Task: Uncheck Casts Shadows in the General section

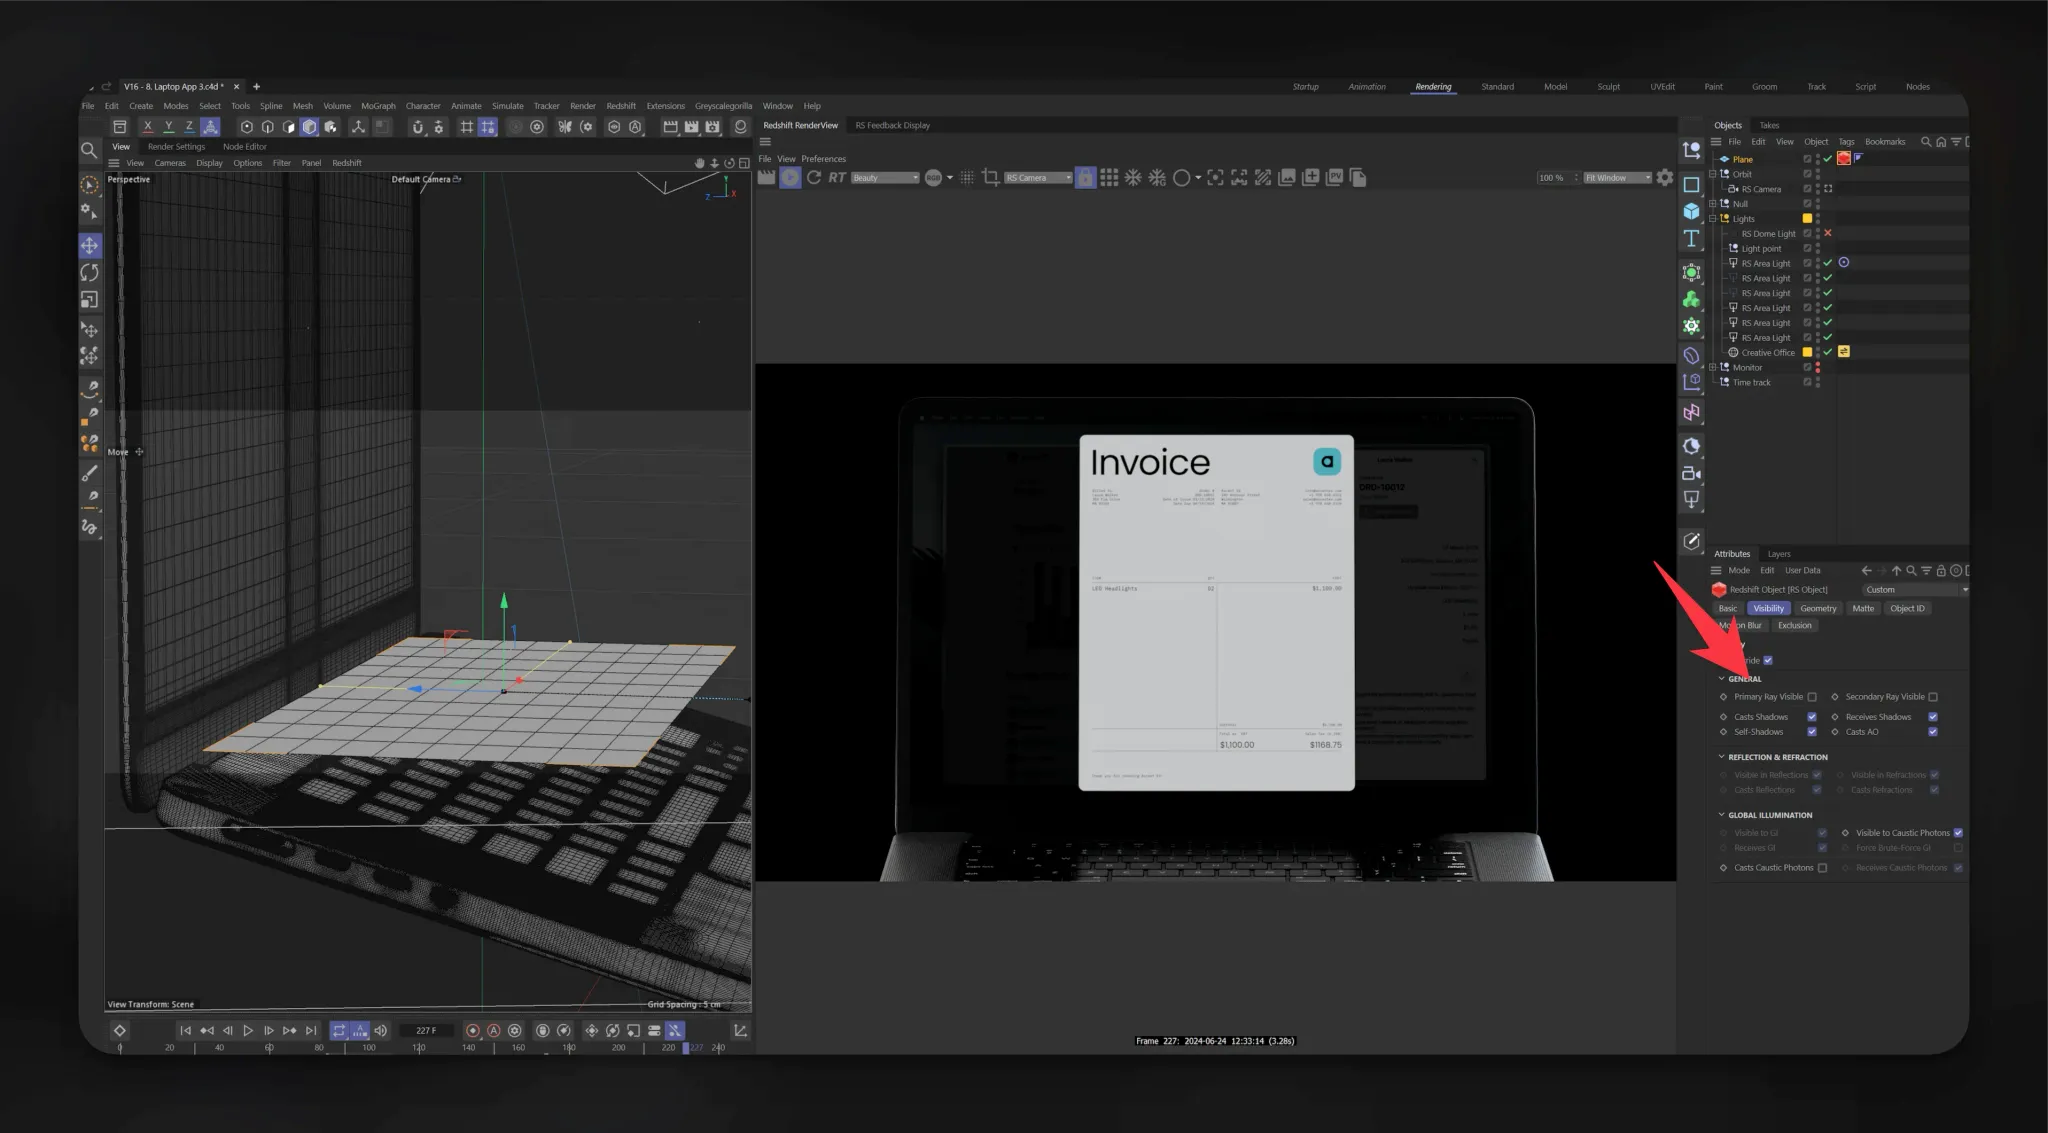Action: (x=1812, y=716)
